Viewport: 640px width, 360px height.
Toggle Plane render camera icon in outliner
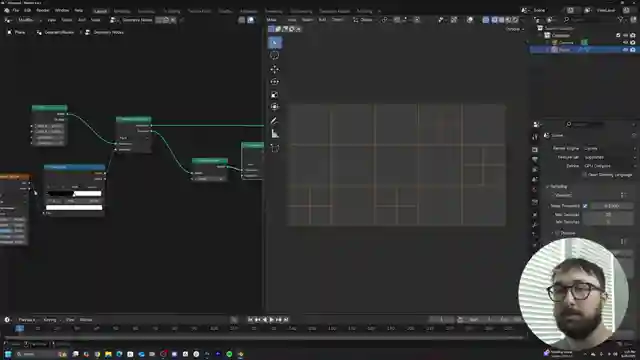[633, 50]
